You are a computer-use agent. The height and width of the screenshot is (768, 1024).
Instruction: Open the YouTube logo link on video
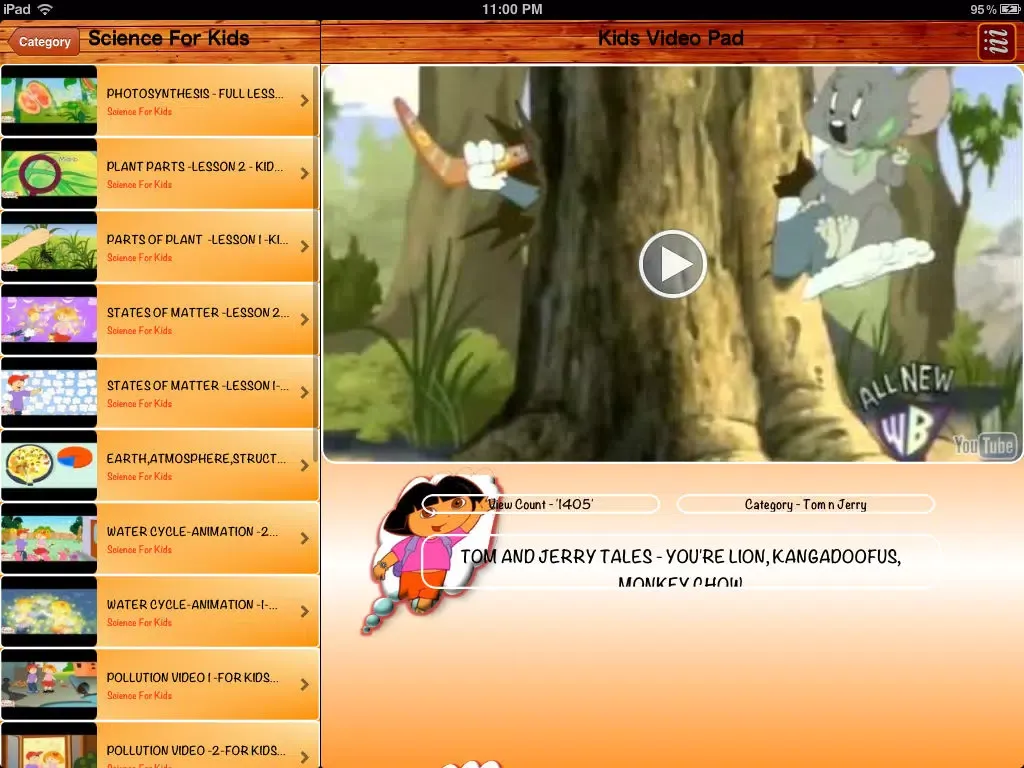point(984,445)
